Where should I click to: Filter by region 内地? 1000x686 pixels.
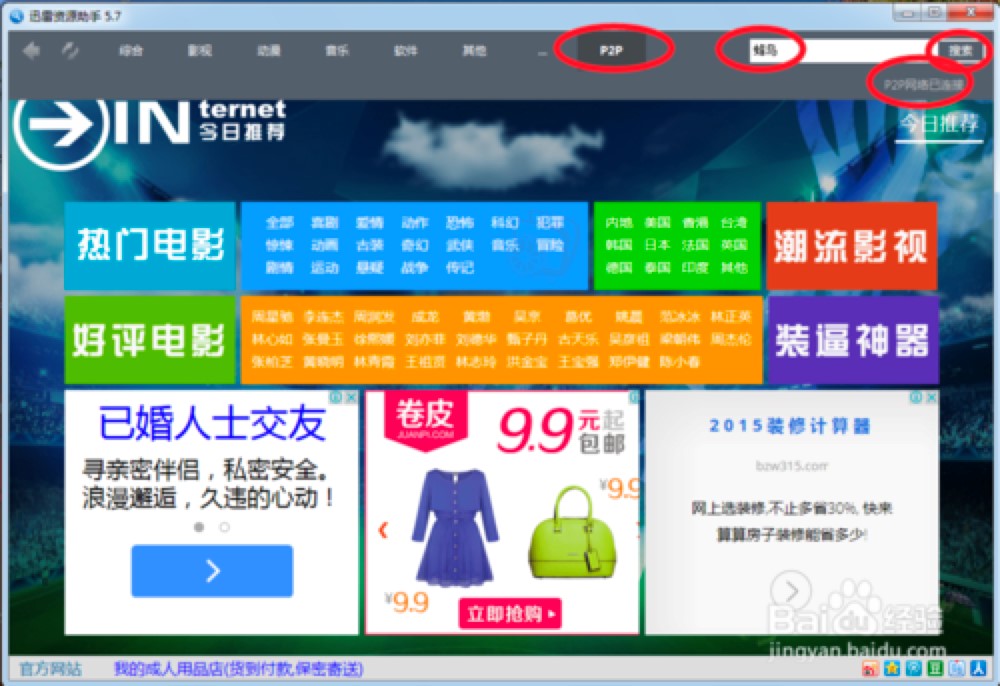[x=619, y=223]
